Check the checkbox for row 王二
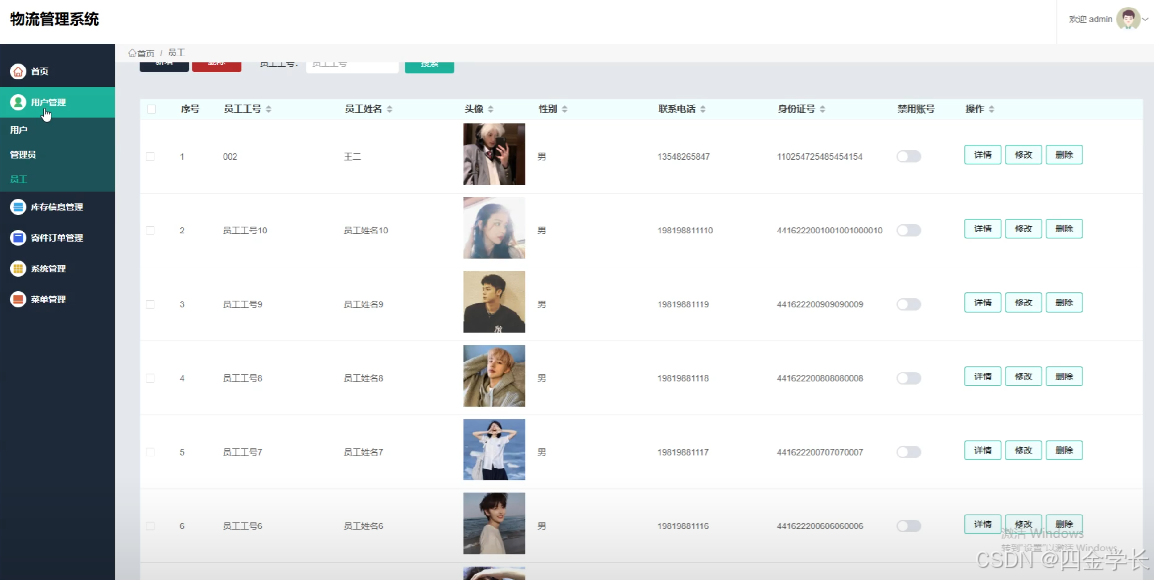 point(151,157)
